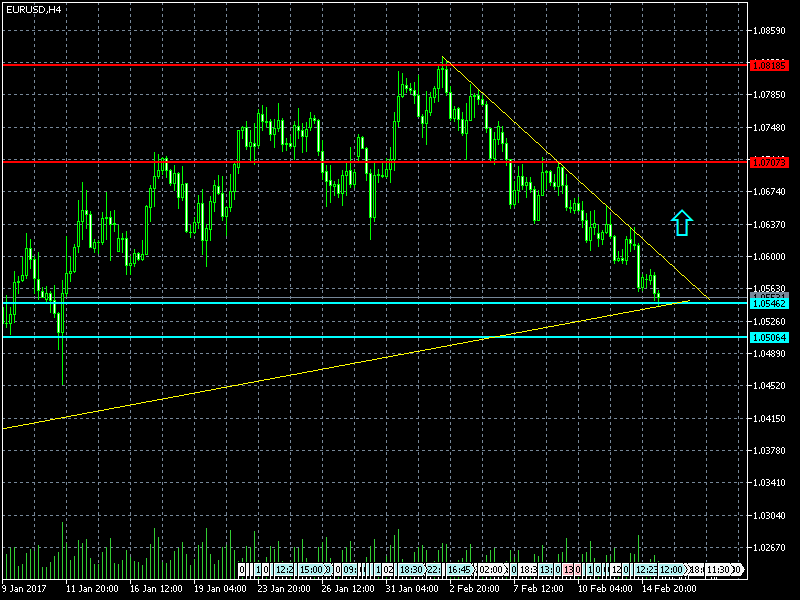This screenshot has width=800, height=600.
Task: Click the 1.07850 price scale value
Action: pos(769,95)
